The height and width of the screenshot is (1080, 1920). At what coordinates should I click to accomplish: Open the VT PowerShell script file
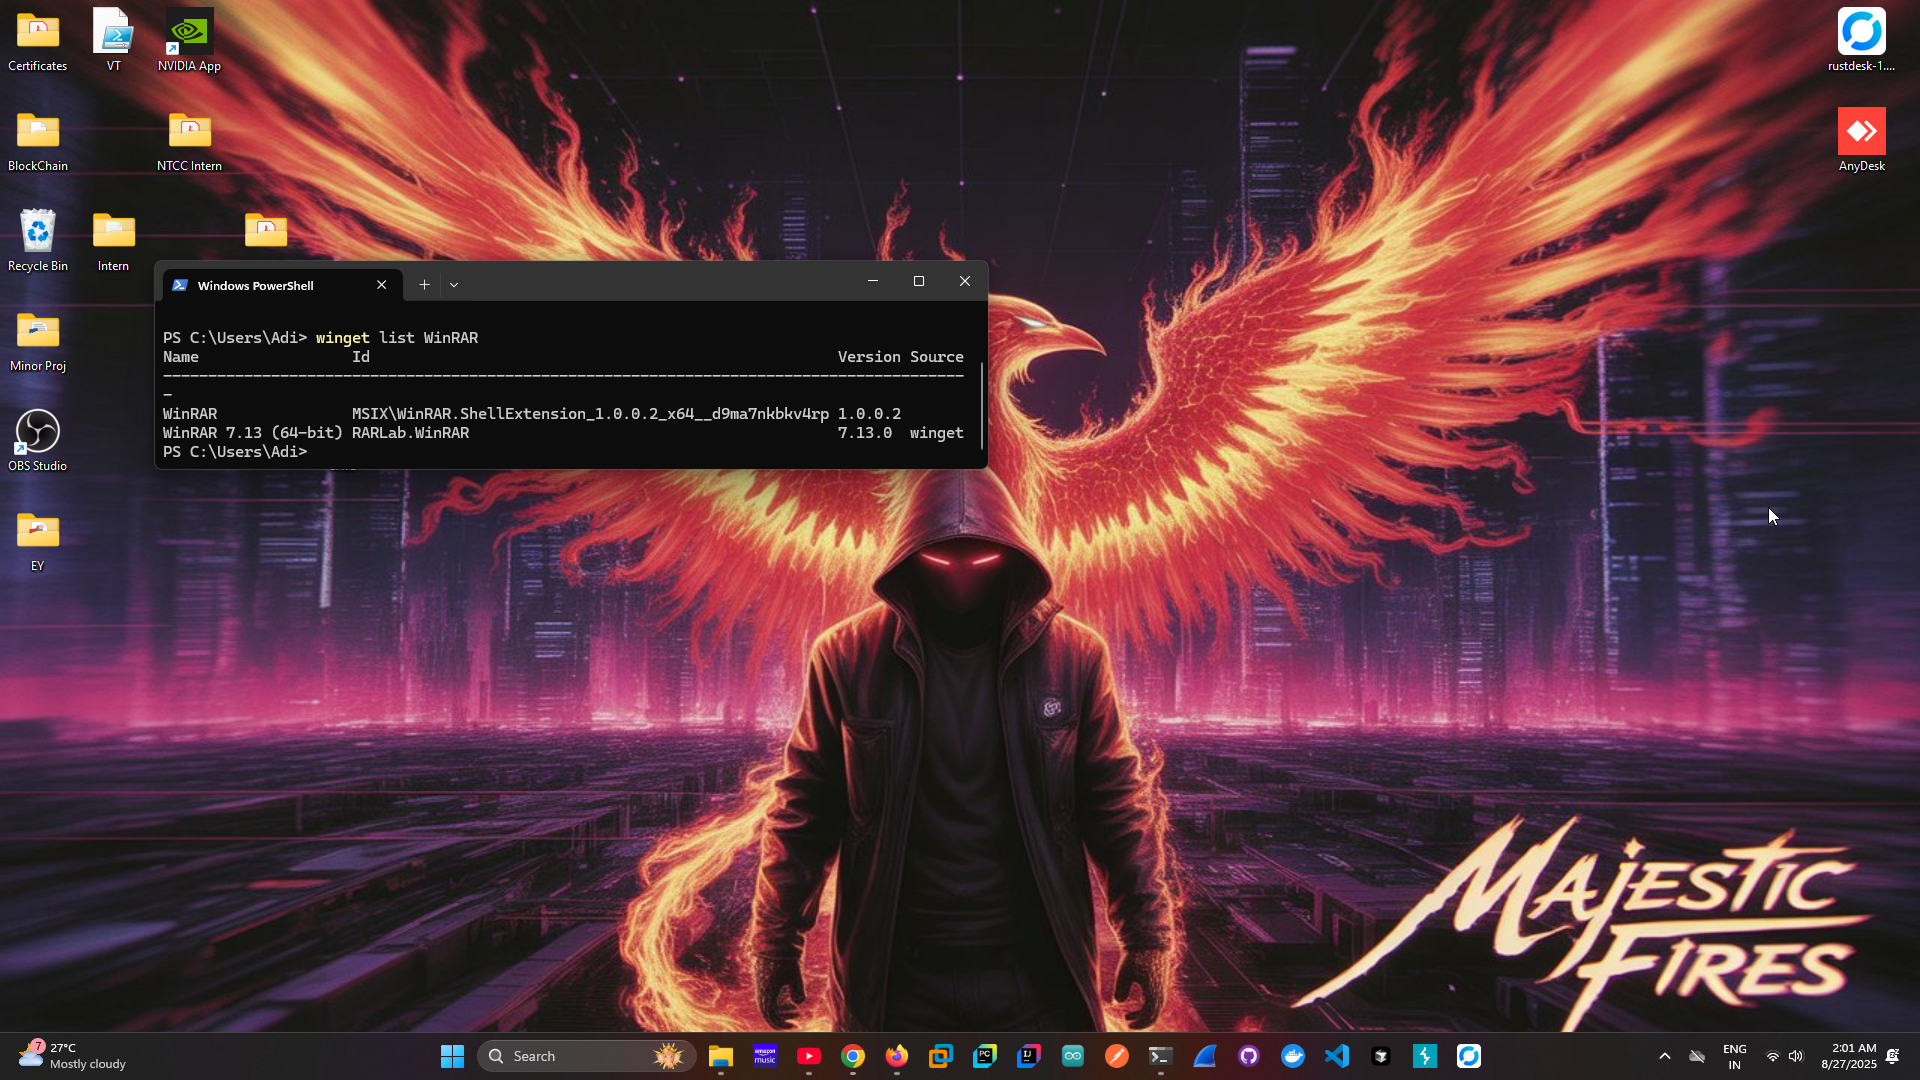(113, 41)
